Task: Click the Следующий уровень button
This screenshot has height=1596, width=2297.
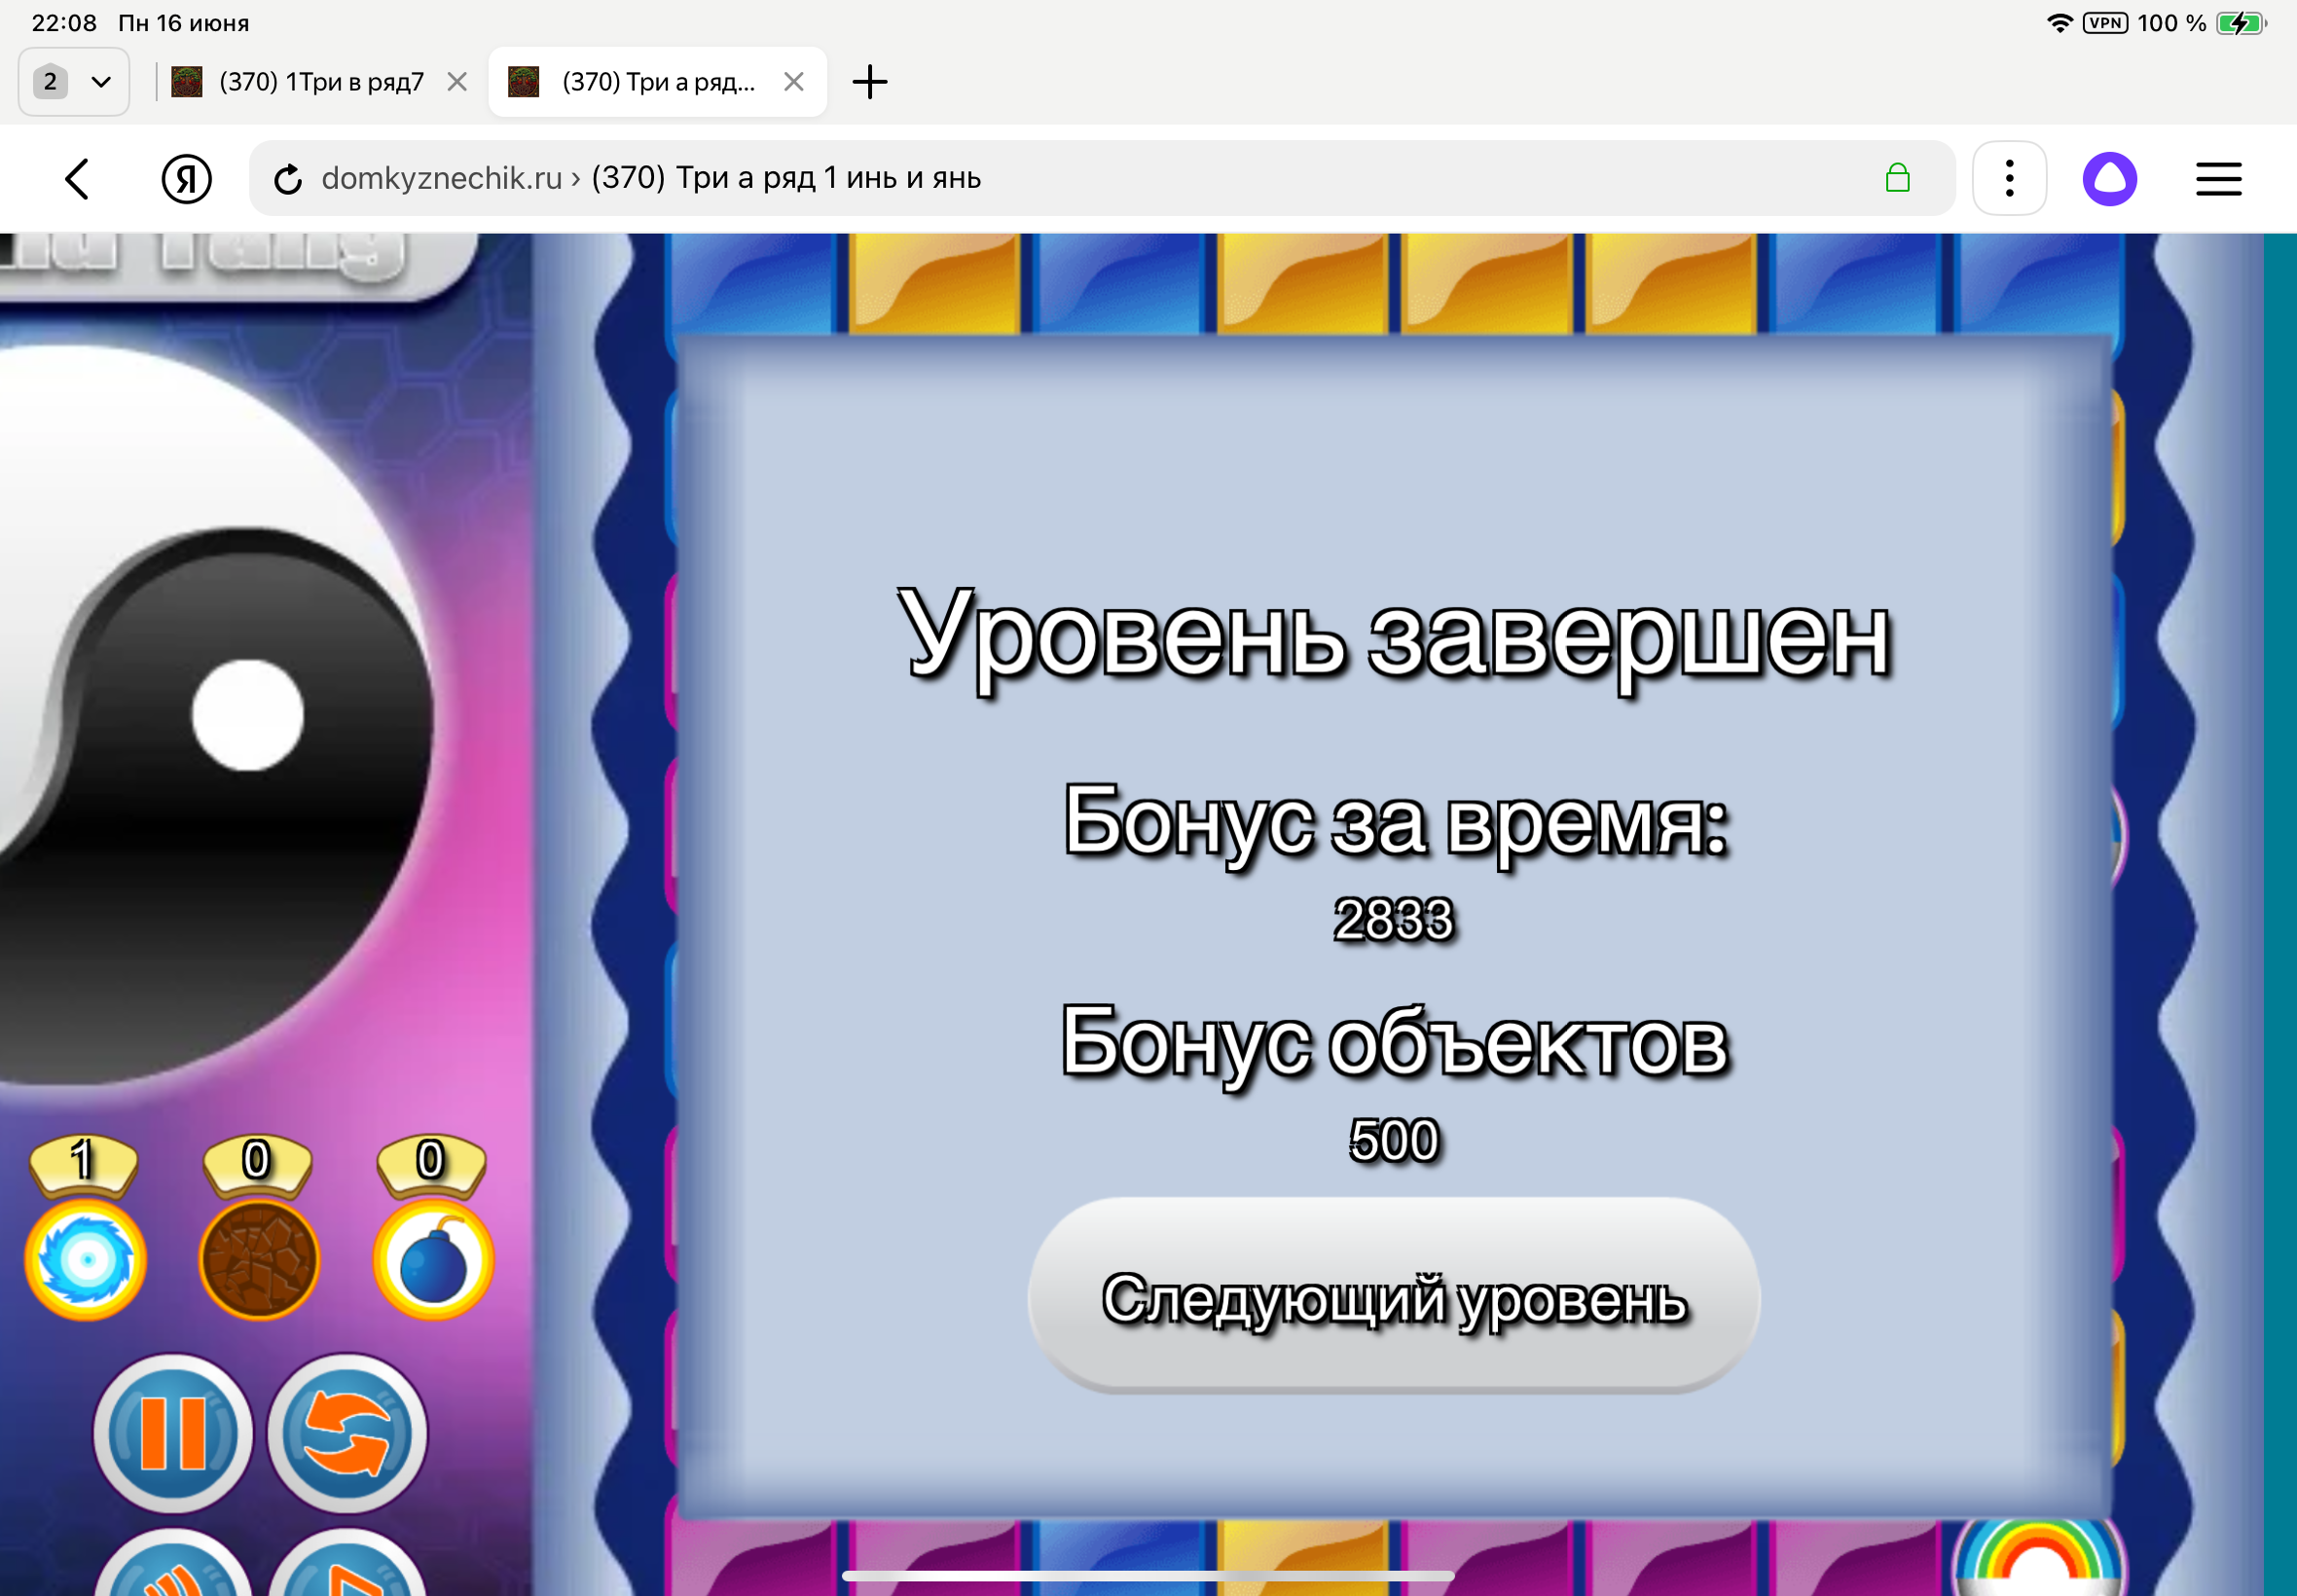Action: coord(1393,1296)
